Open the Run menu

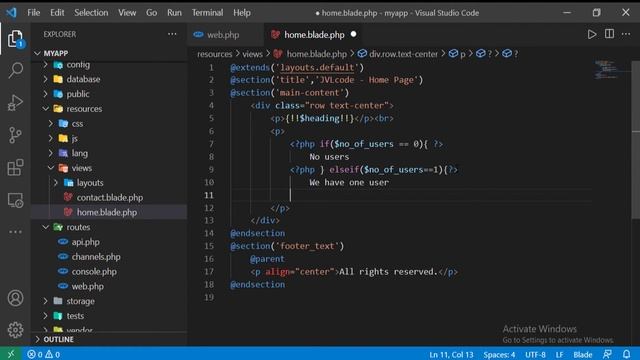coord(174,13)
